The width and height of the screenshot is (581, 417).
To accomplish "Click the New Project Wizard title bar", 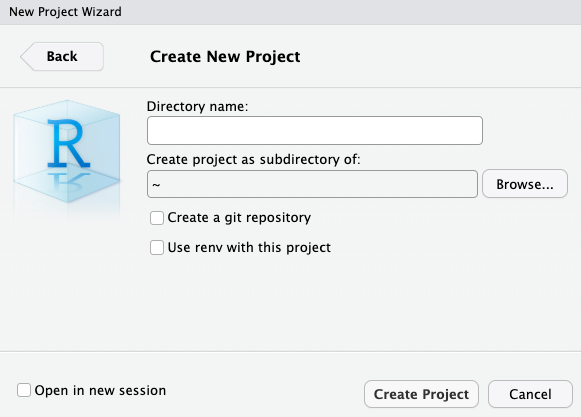I will tap(290, 12).
